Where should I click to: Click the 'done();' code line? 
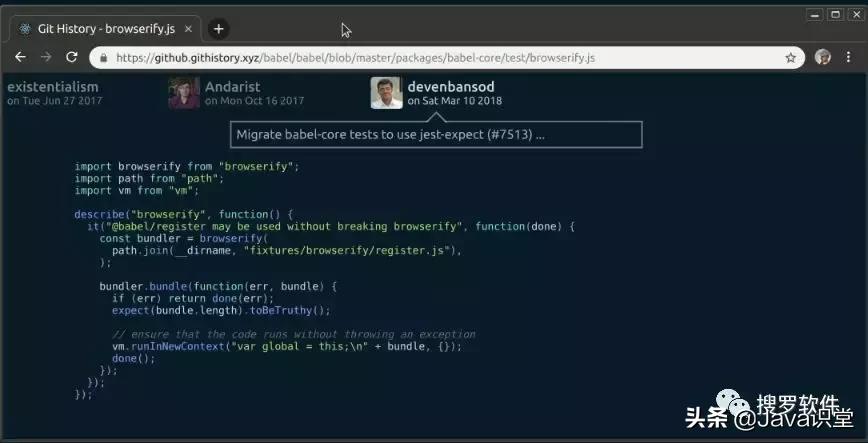[x=133, y=359]
